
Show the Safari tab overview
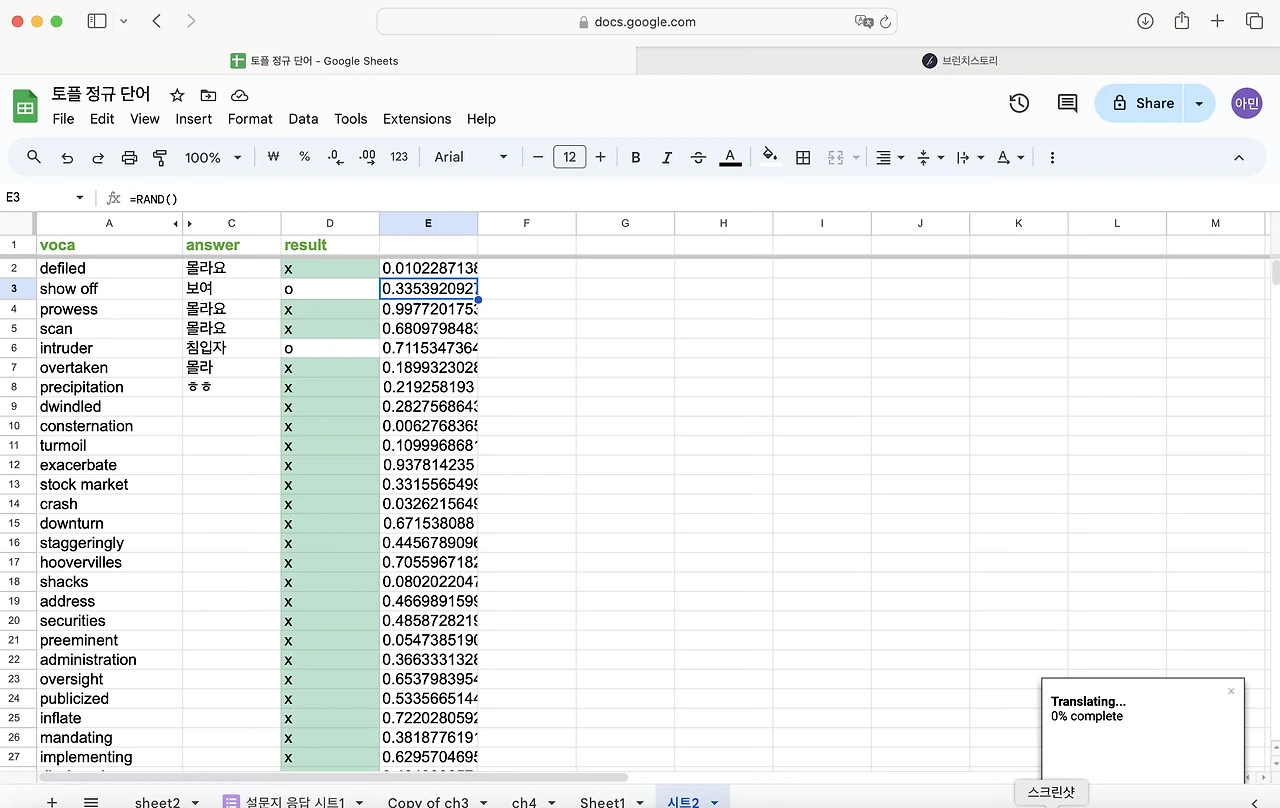pyautogui.click(x=1254, y=21)
